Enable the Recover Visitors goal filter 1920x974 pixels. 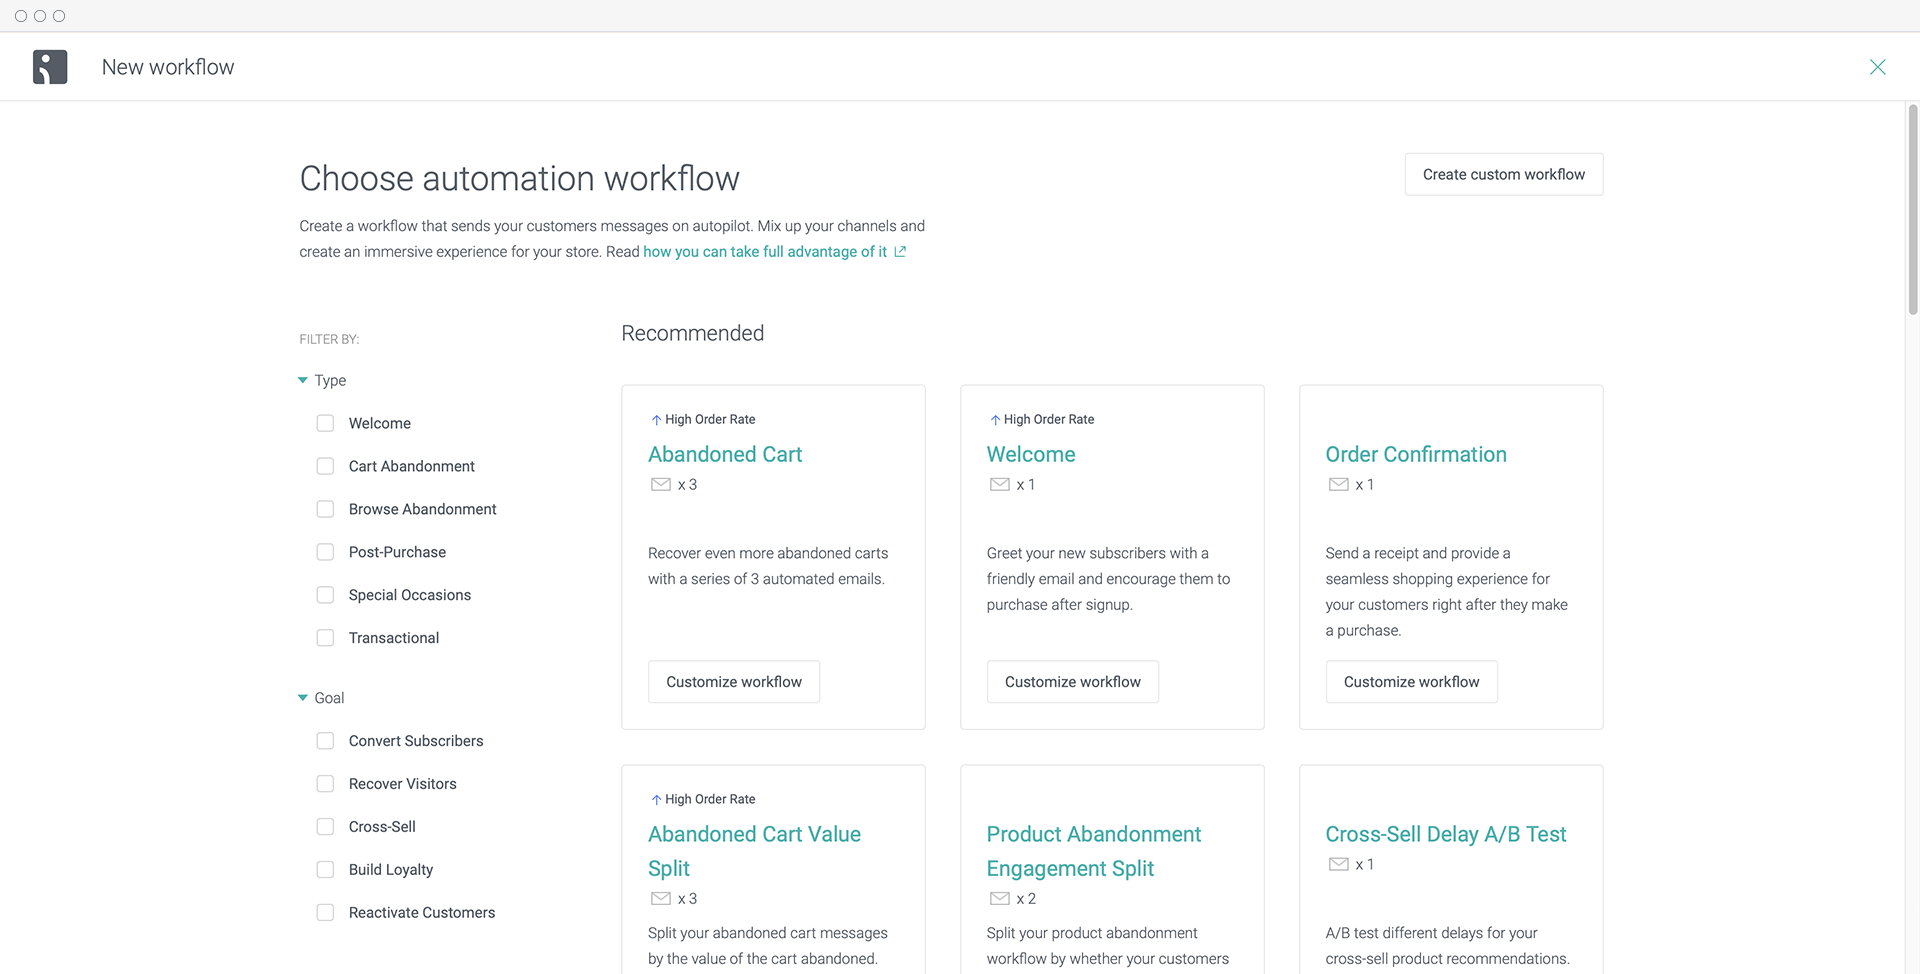coord(325,784)
